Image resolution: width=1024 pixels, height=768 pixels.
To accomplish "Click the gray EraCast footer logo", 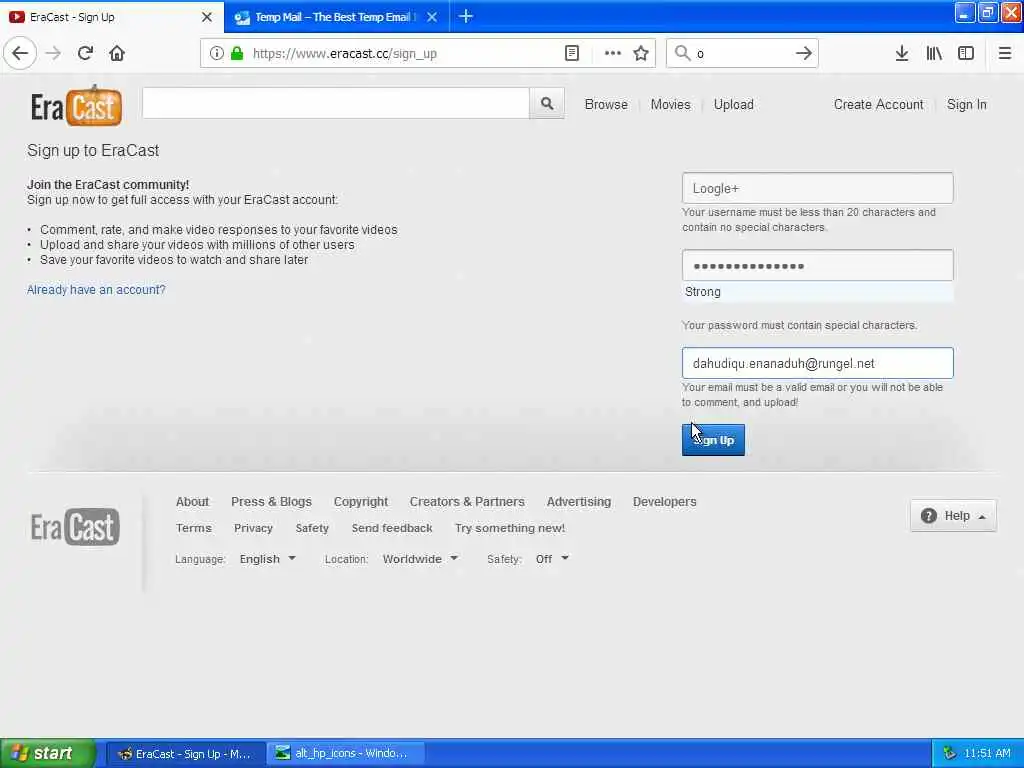I will click(x=74, y=527).
